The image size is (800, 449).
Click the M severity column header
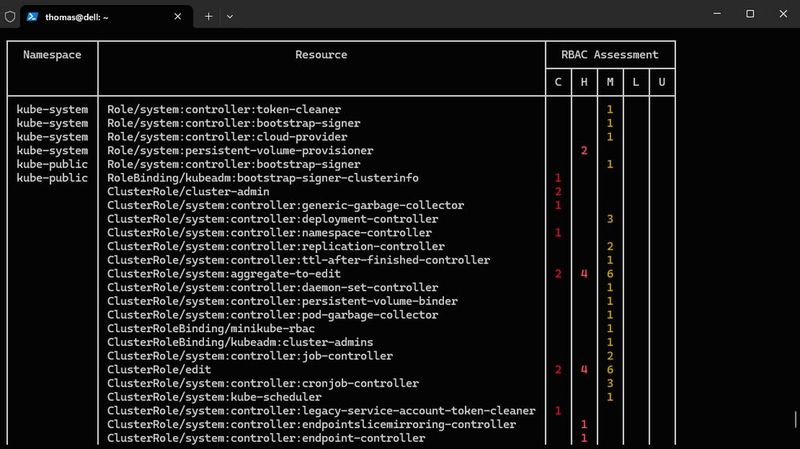coord(610,82)
